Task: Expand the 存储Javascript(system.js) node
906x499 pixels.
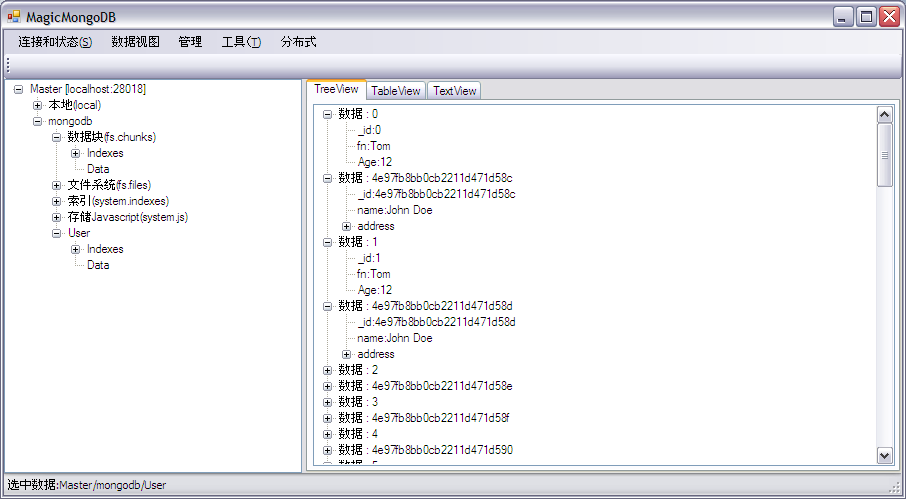Action: coord(56,218)
